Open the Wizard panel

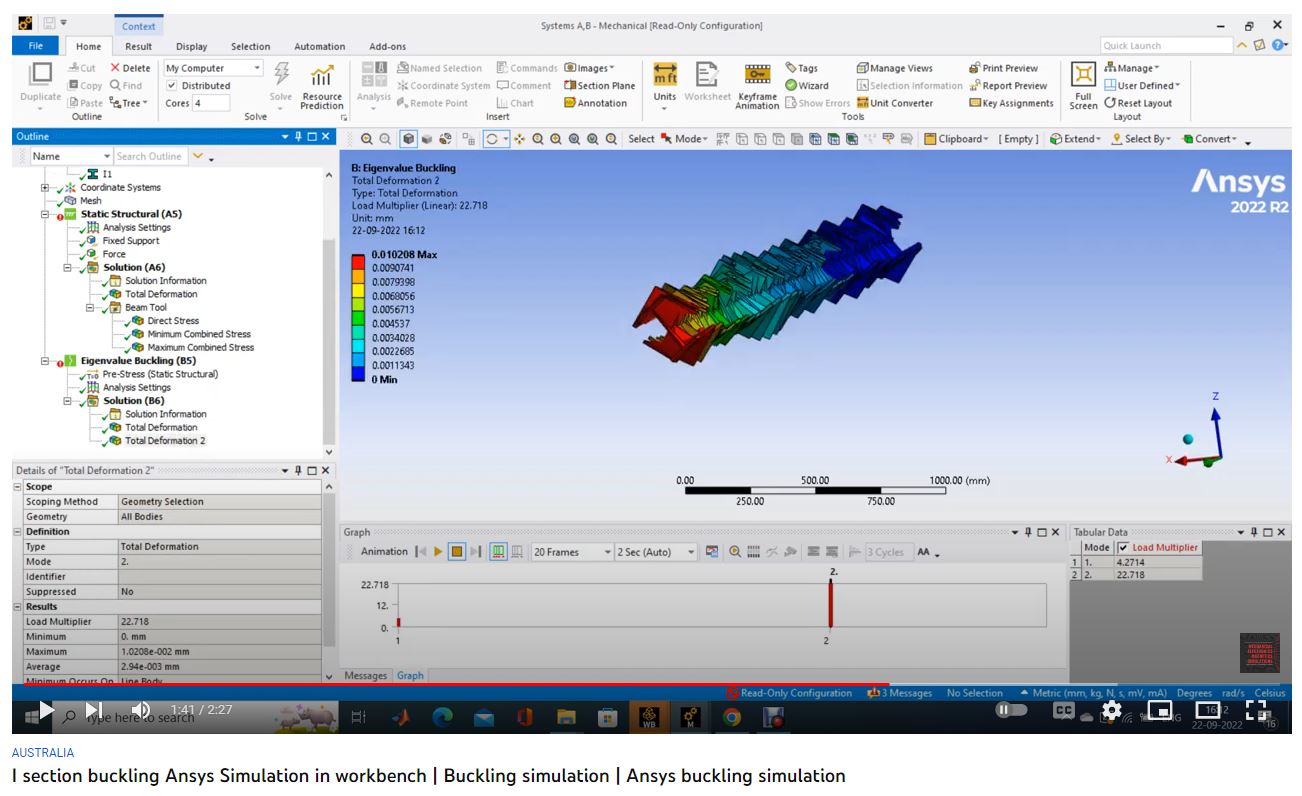[807, 86]
